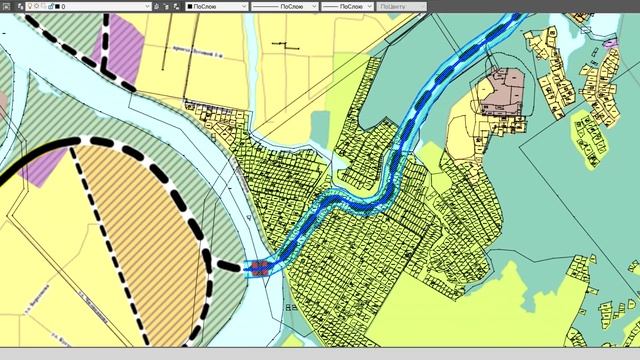Click the layer states icon

(176, 7)
